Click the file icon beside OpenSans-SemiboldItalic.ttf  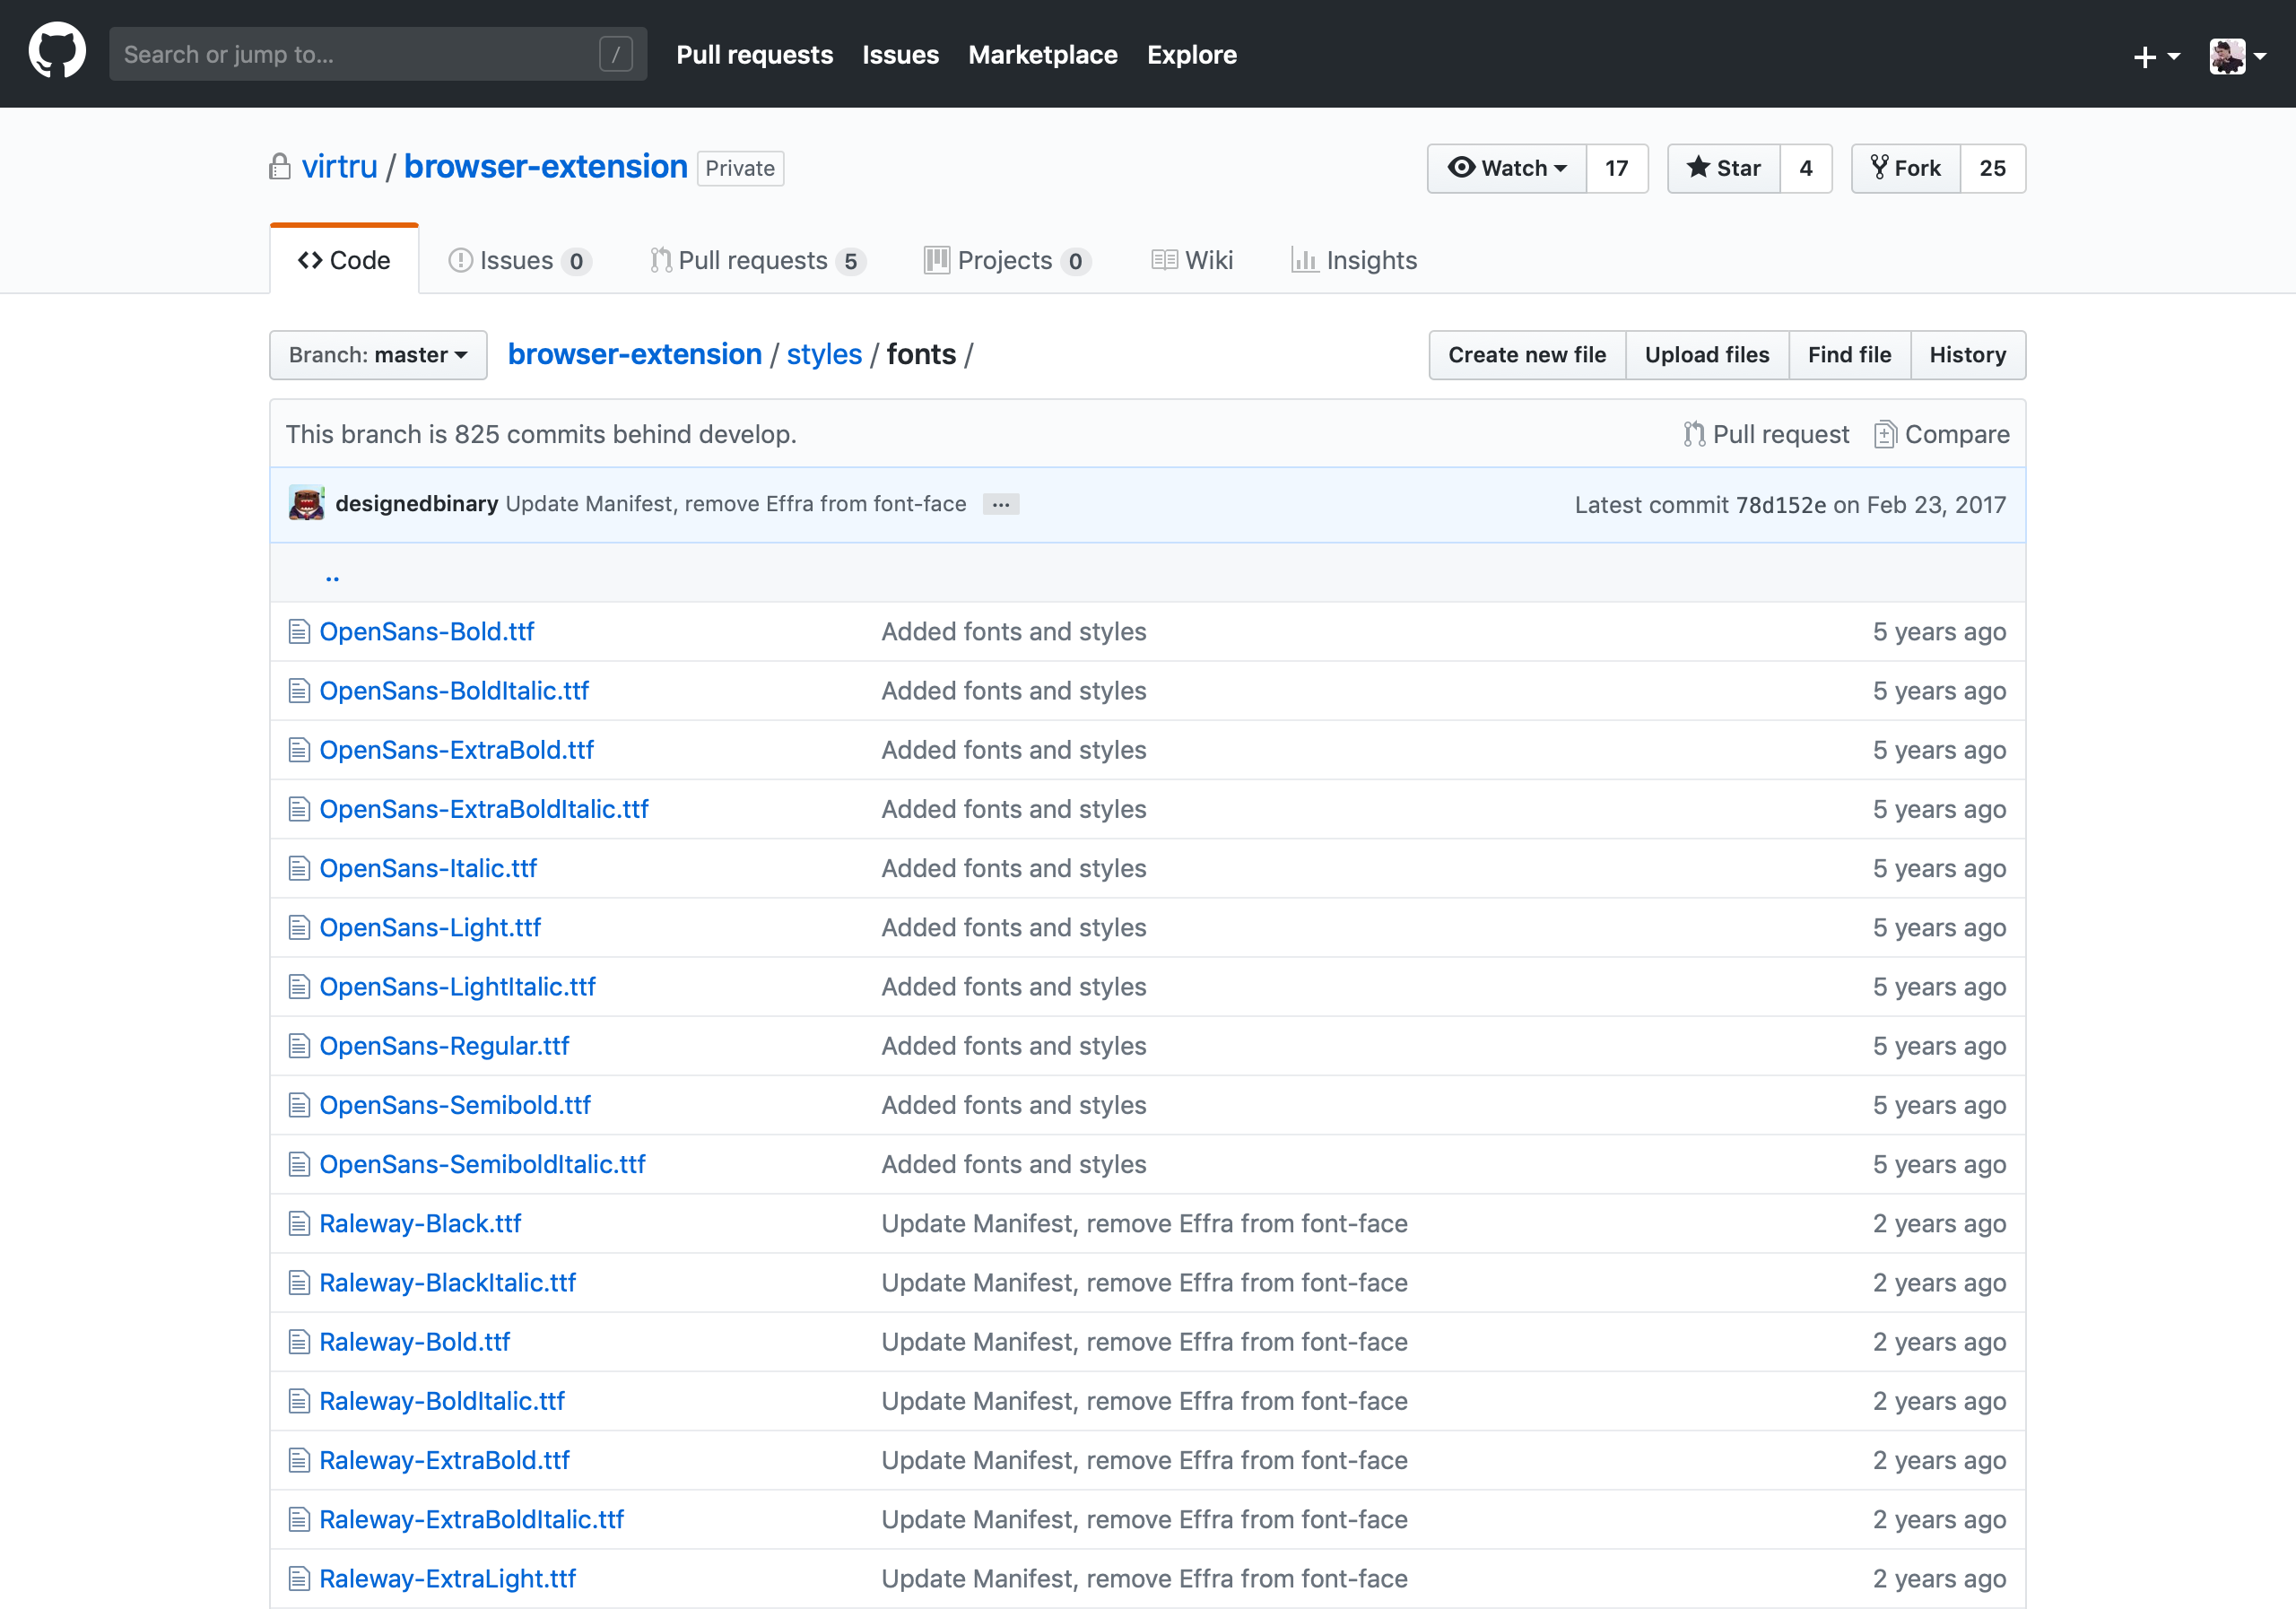299,1164
